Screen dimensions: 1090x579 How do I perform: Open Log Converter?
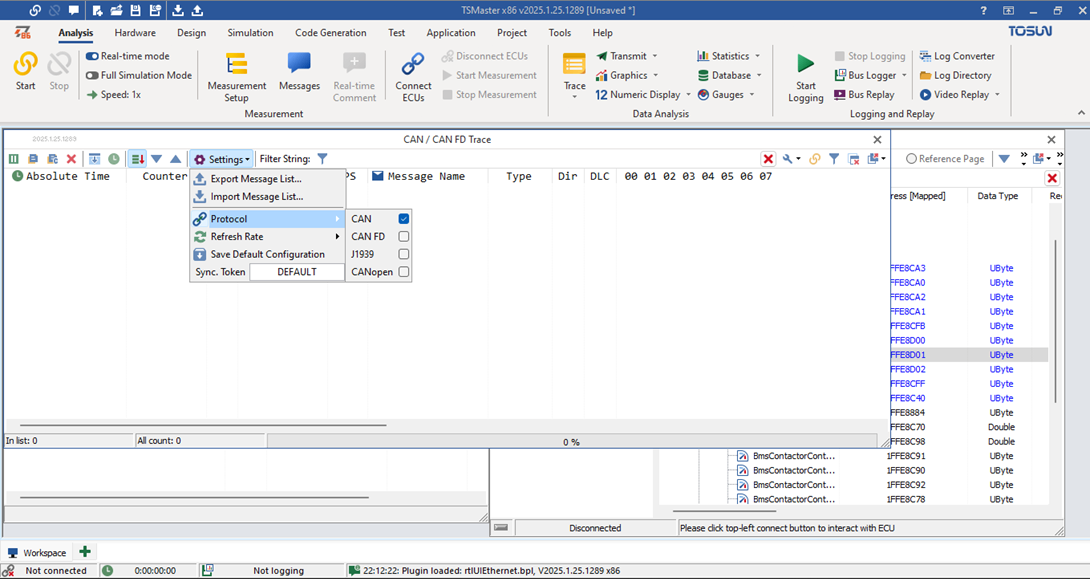(957, 56)
